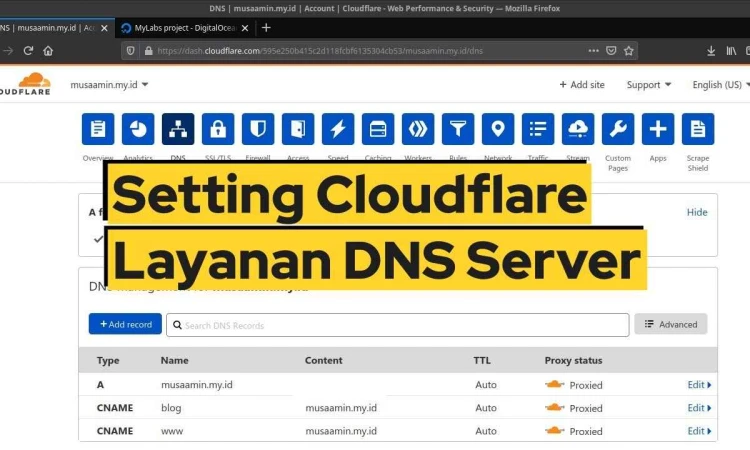The image size is (750, 450).
Task: Open Firefox downloads panel
Action: point(711,51)
